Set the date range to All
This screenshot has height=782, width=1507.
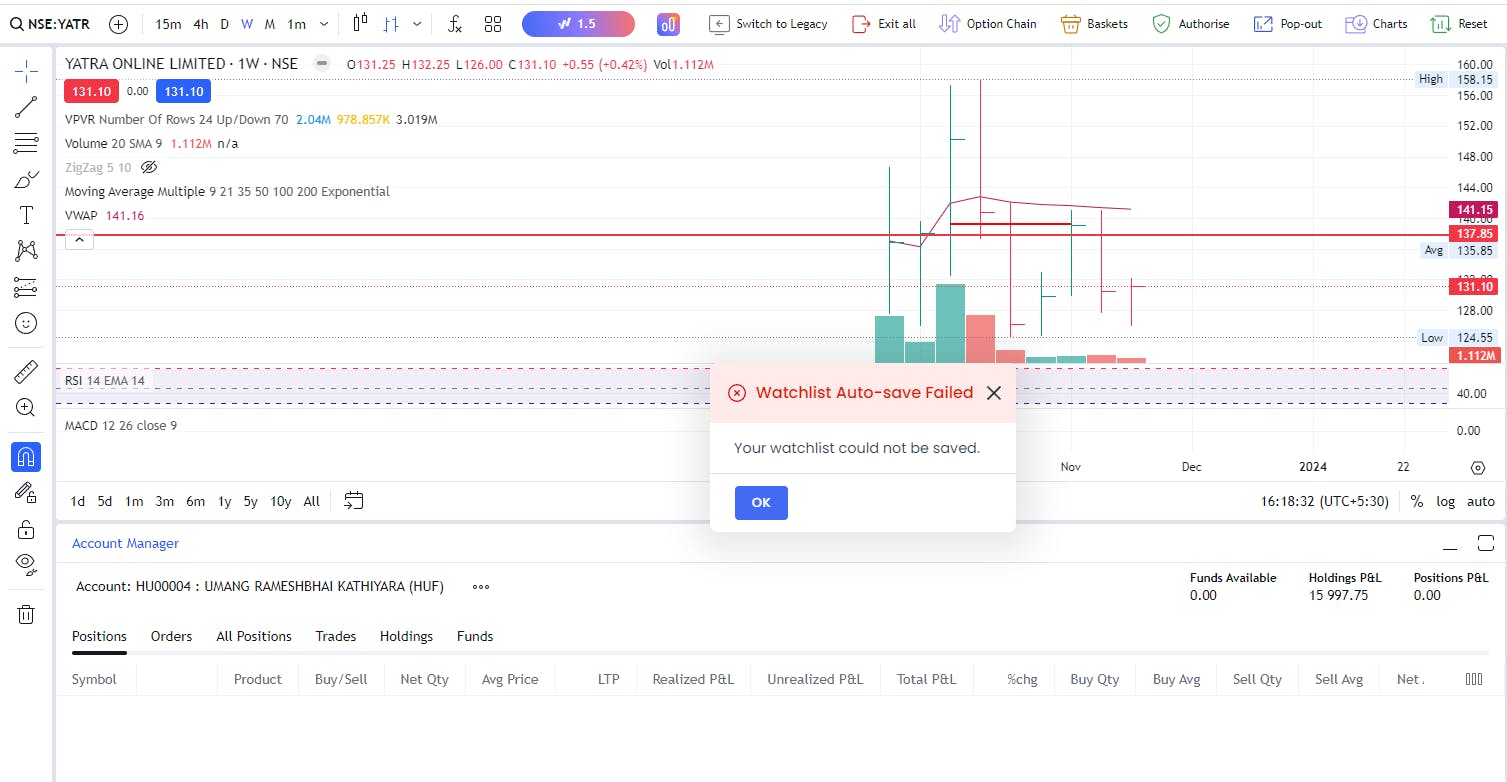[x=312, y=502]
